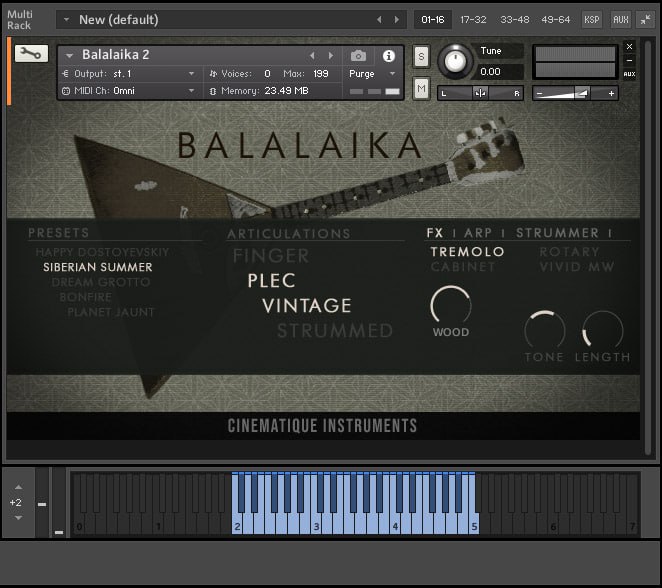Image resolution: width=662 pixels, height=588 pixels.
Task: Load the DREAM GROTTO preset
Action: [x=100, y=282]
